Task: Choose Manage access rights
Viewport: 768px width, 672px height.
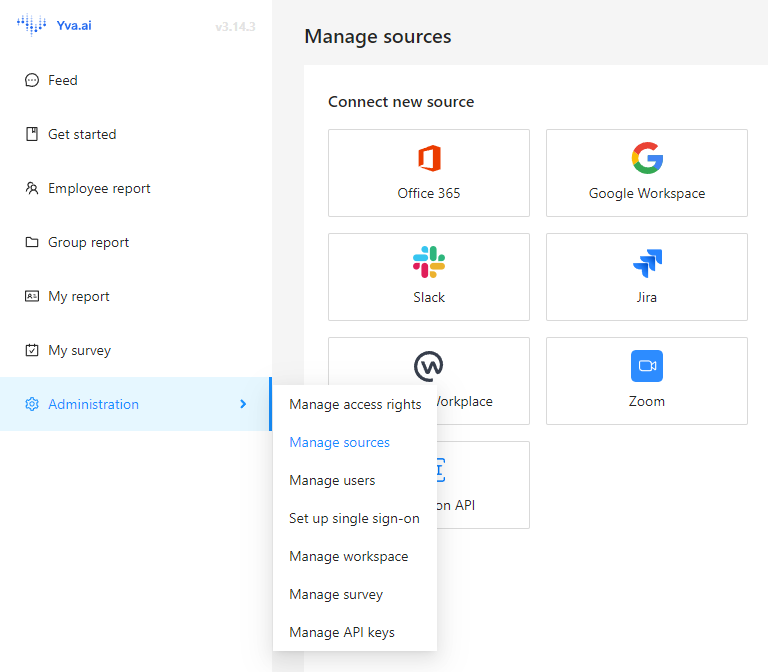Action: [355, 405]
